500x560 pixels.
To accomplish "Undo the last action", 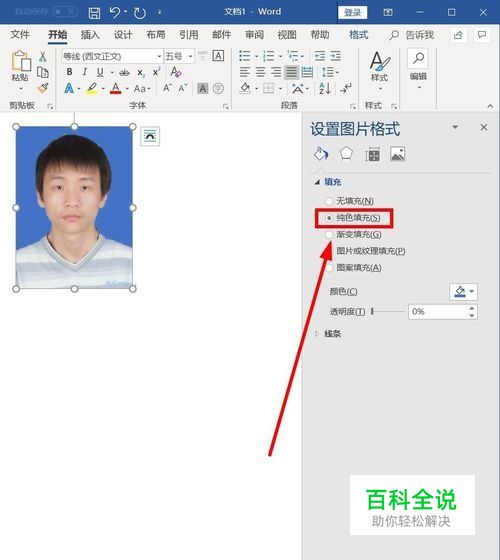I will 115,13.
